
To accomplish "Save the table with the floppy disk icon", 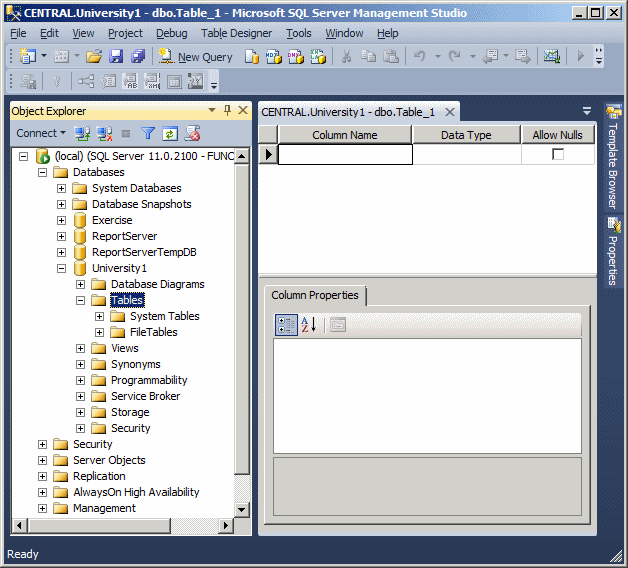I will pos(116,56).
